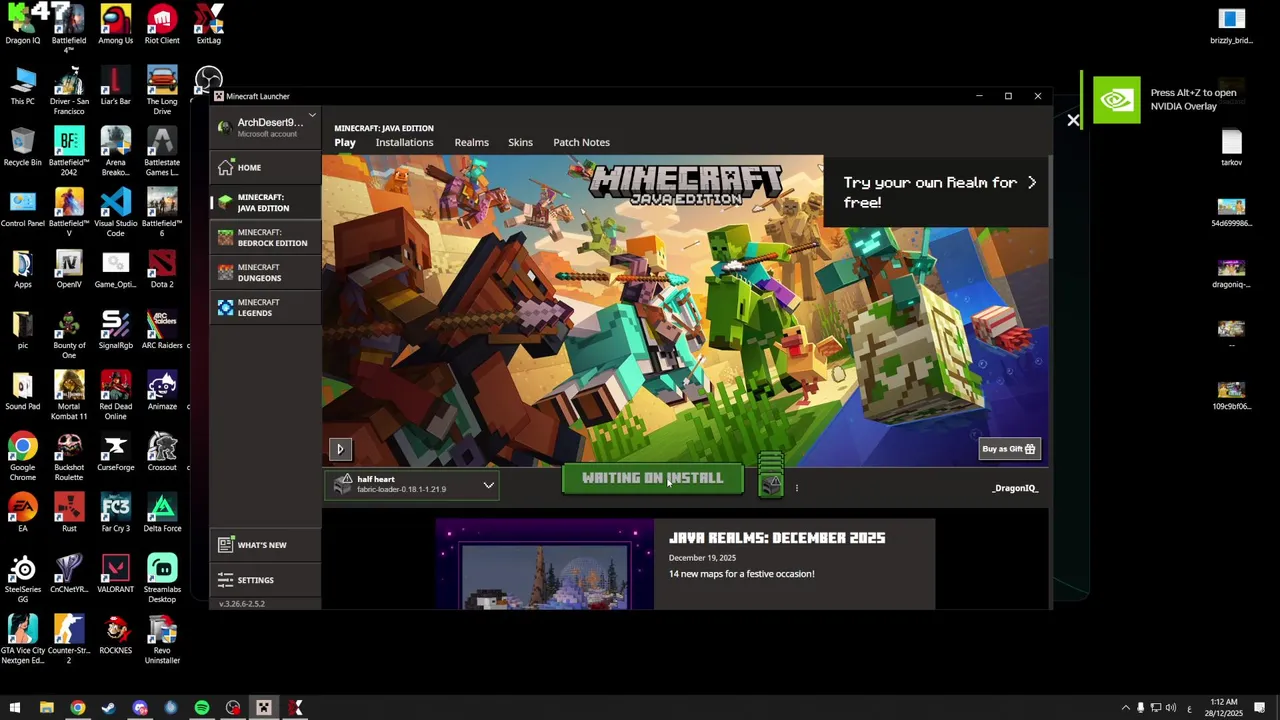Open notification center in taskbar
This screenshot has height=720, width=1280.
pos(1260,708)
